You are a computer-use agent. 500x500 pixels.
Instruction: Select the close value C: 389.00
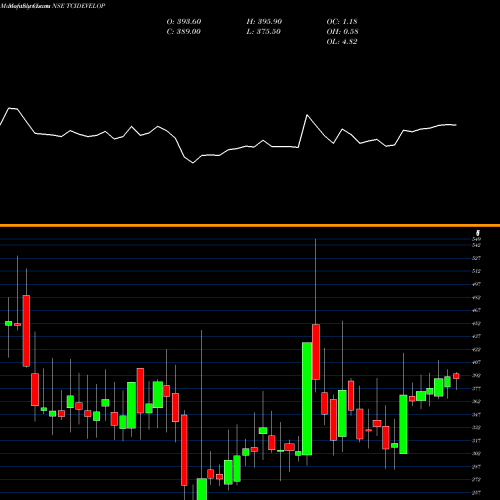pyautogui.click(x=184, y=31)
